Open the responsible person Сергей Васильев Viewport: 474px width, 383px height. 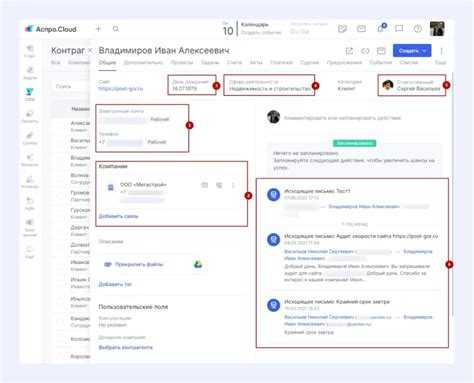click(x=418, y=89)
